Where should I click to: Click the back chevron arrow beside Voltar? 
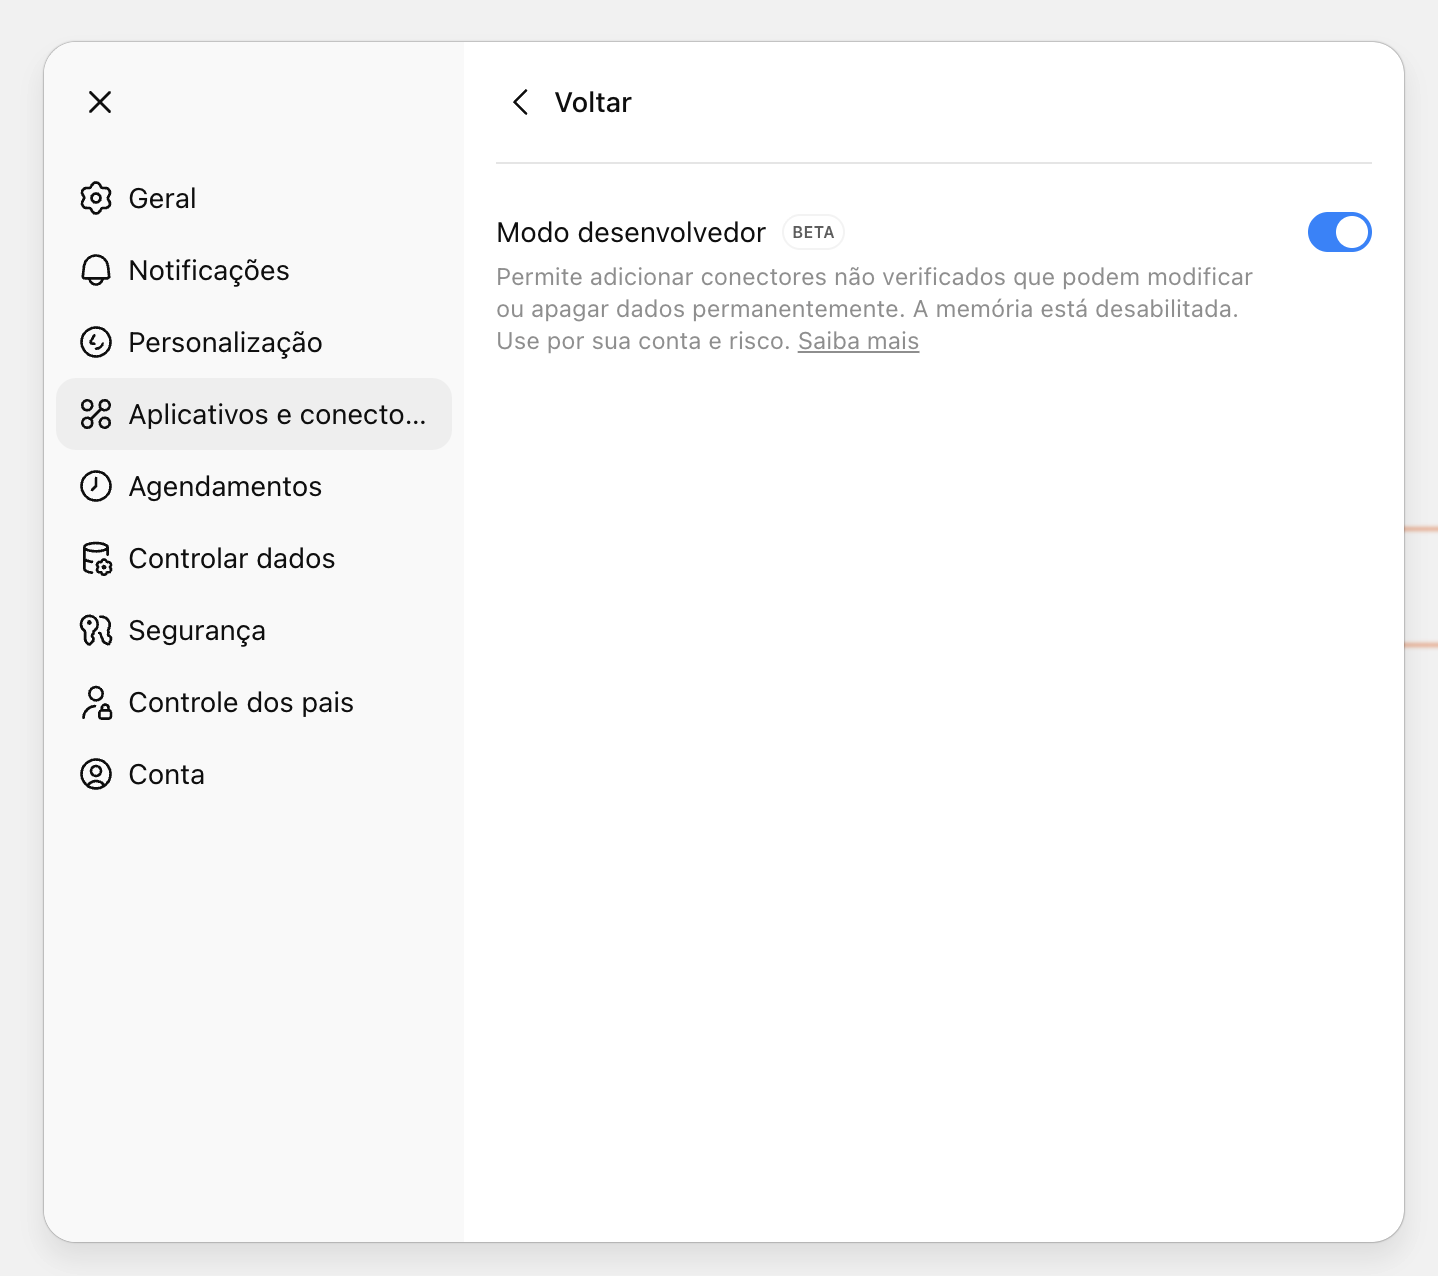[x=520, y=102]
